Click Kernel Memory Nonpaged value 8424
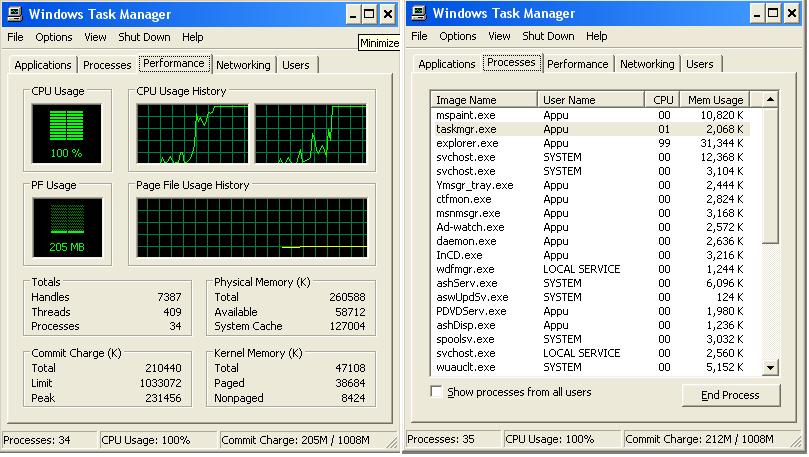The width and height of the screenshot is (809, 457). click(353, 398)
